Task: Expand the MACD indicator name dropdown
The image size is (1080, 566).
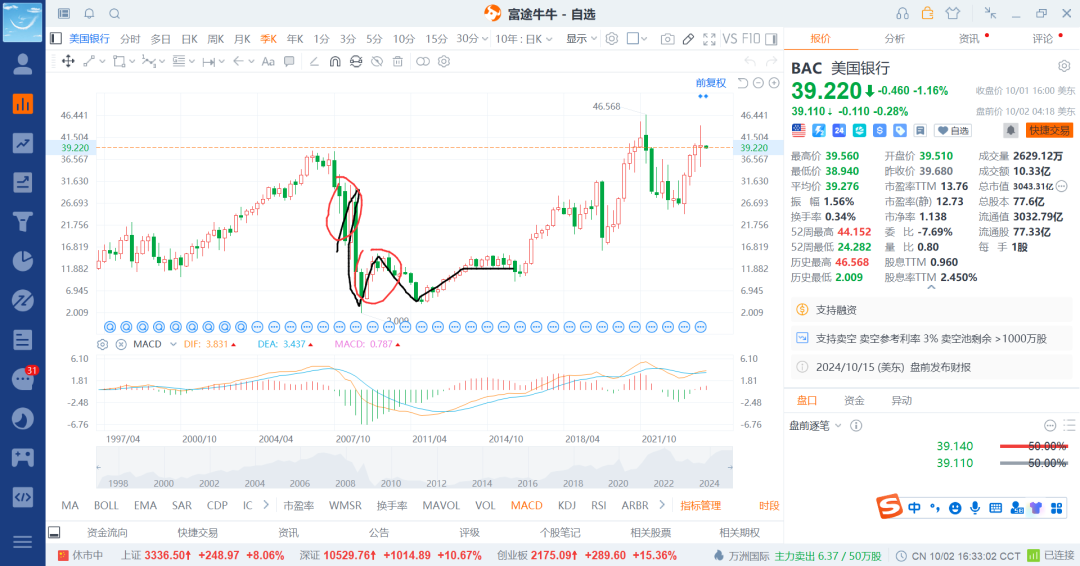Action: tap(173, 344)
